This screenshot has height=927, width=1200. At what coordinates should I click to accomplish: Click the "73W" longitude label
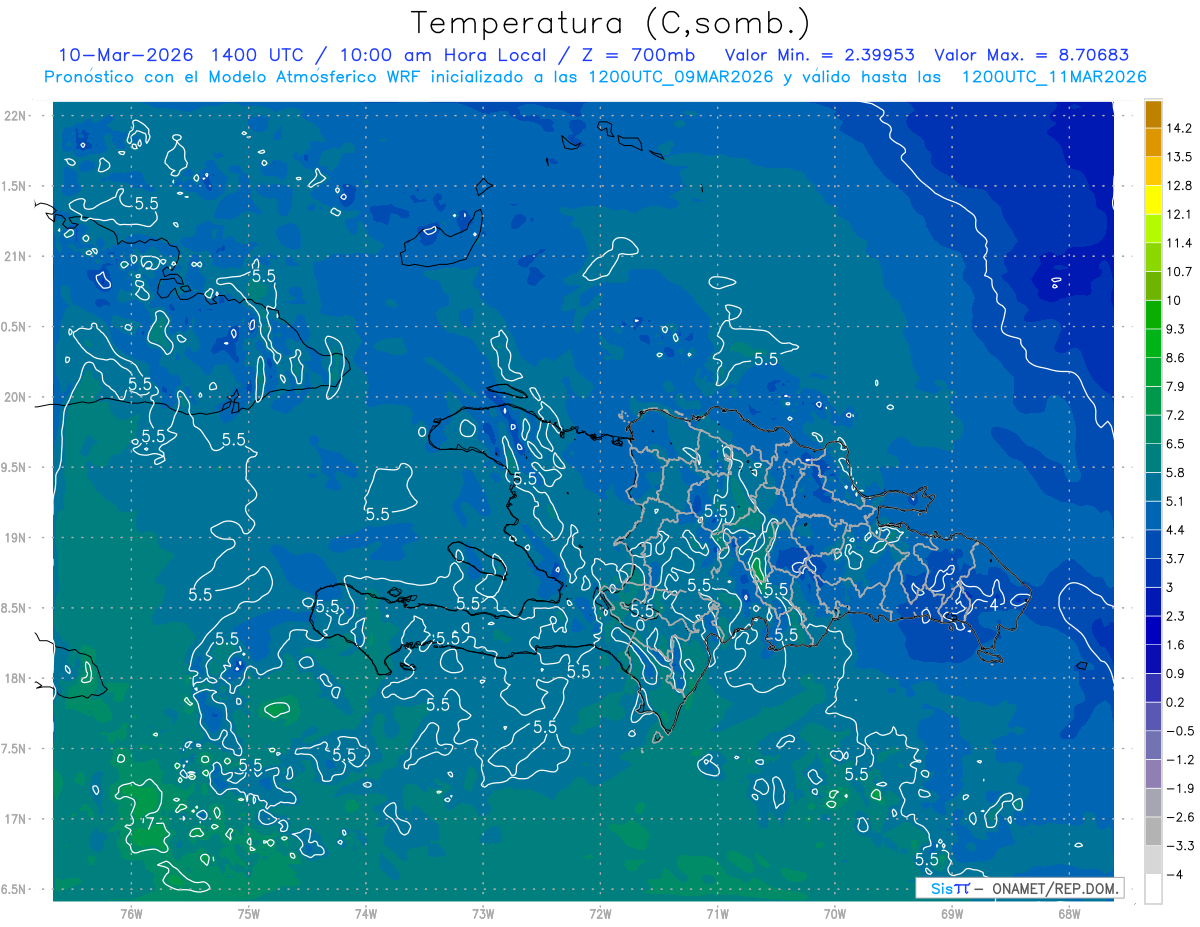point(483,914)
